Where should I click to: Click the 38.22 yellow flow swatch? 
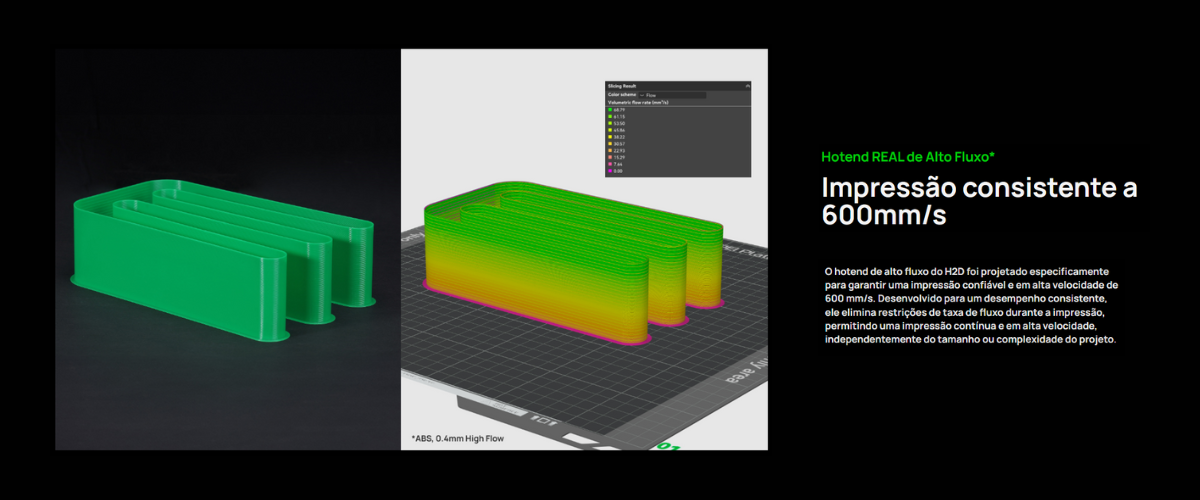(611, 137)
